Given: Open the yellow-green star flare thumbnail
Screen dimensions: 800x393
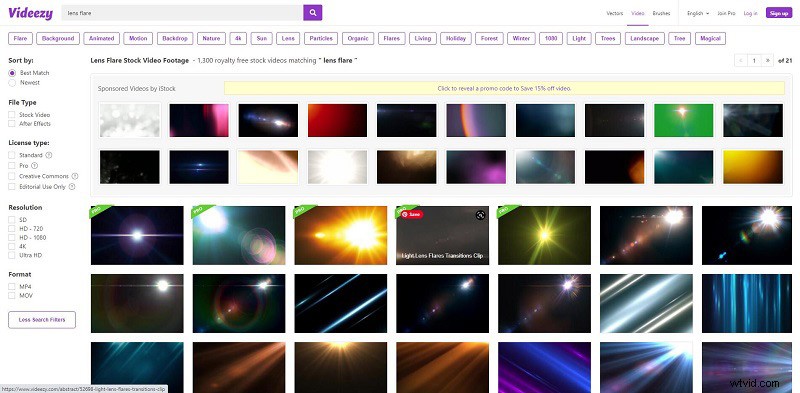Looking at the screenshot, I should [x=544, y=235].
